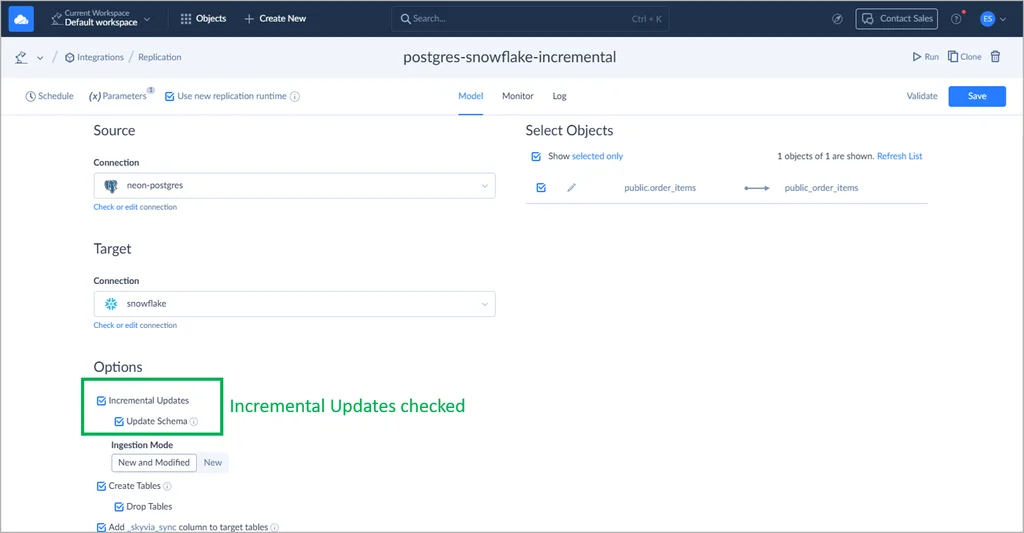Select New and Modified ingestion mode
The height and width of the screenshot is (533, 1024).
coord(154,462)
